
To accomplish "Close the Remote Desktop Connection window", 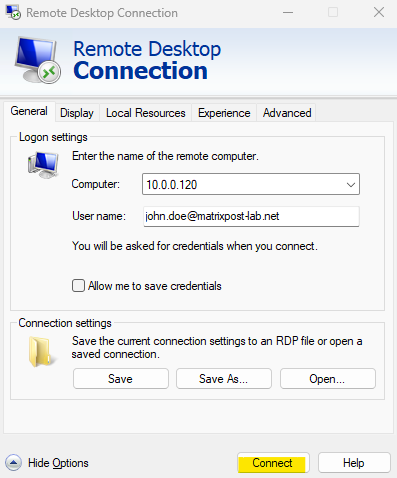I will [379, 13].
